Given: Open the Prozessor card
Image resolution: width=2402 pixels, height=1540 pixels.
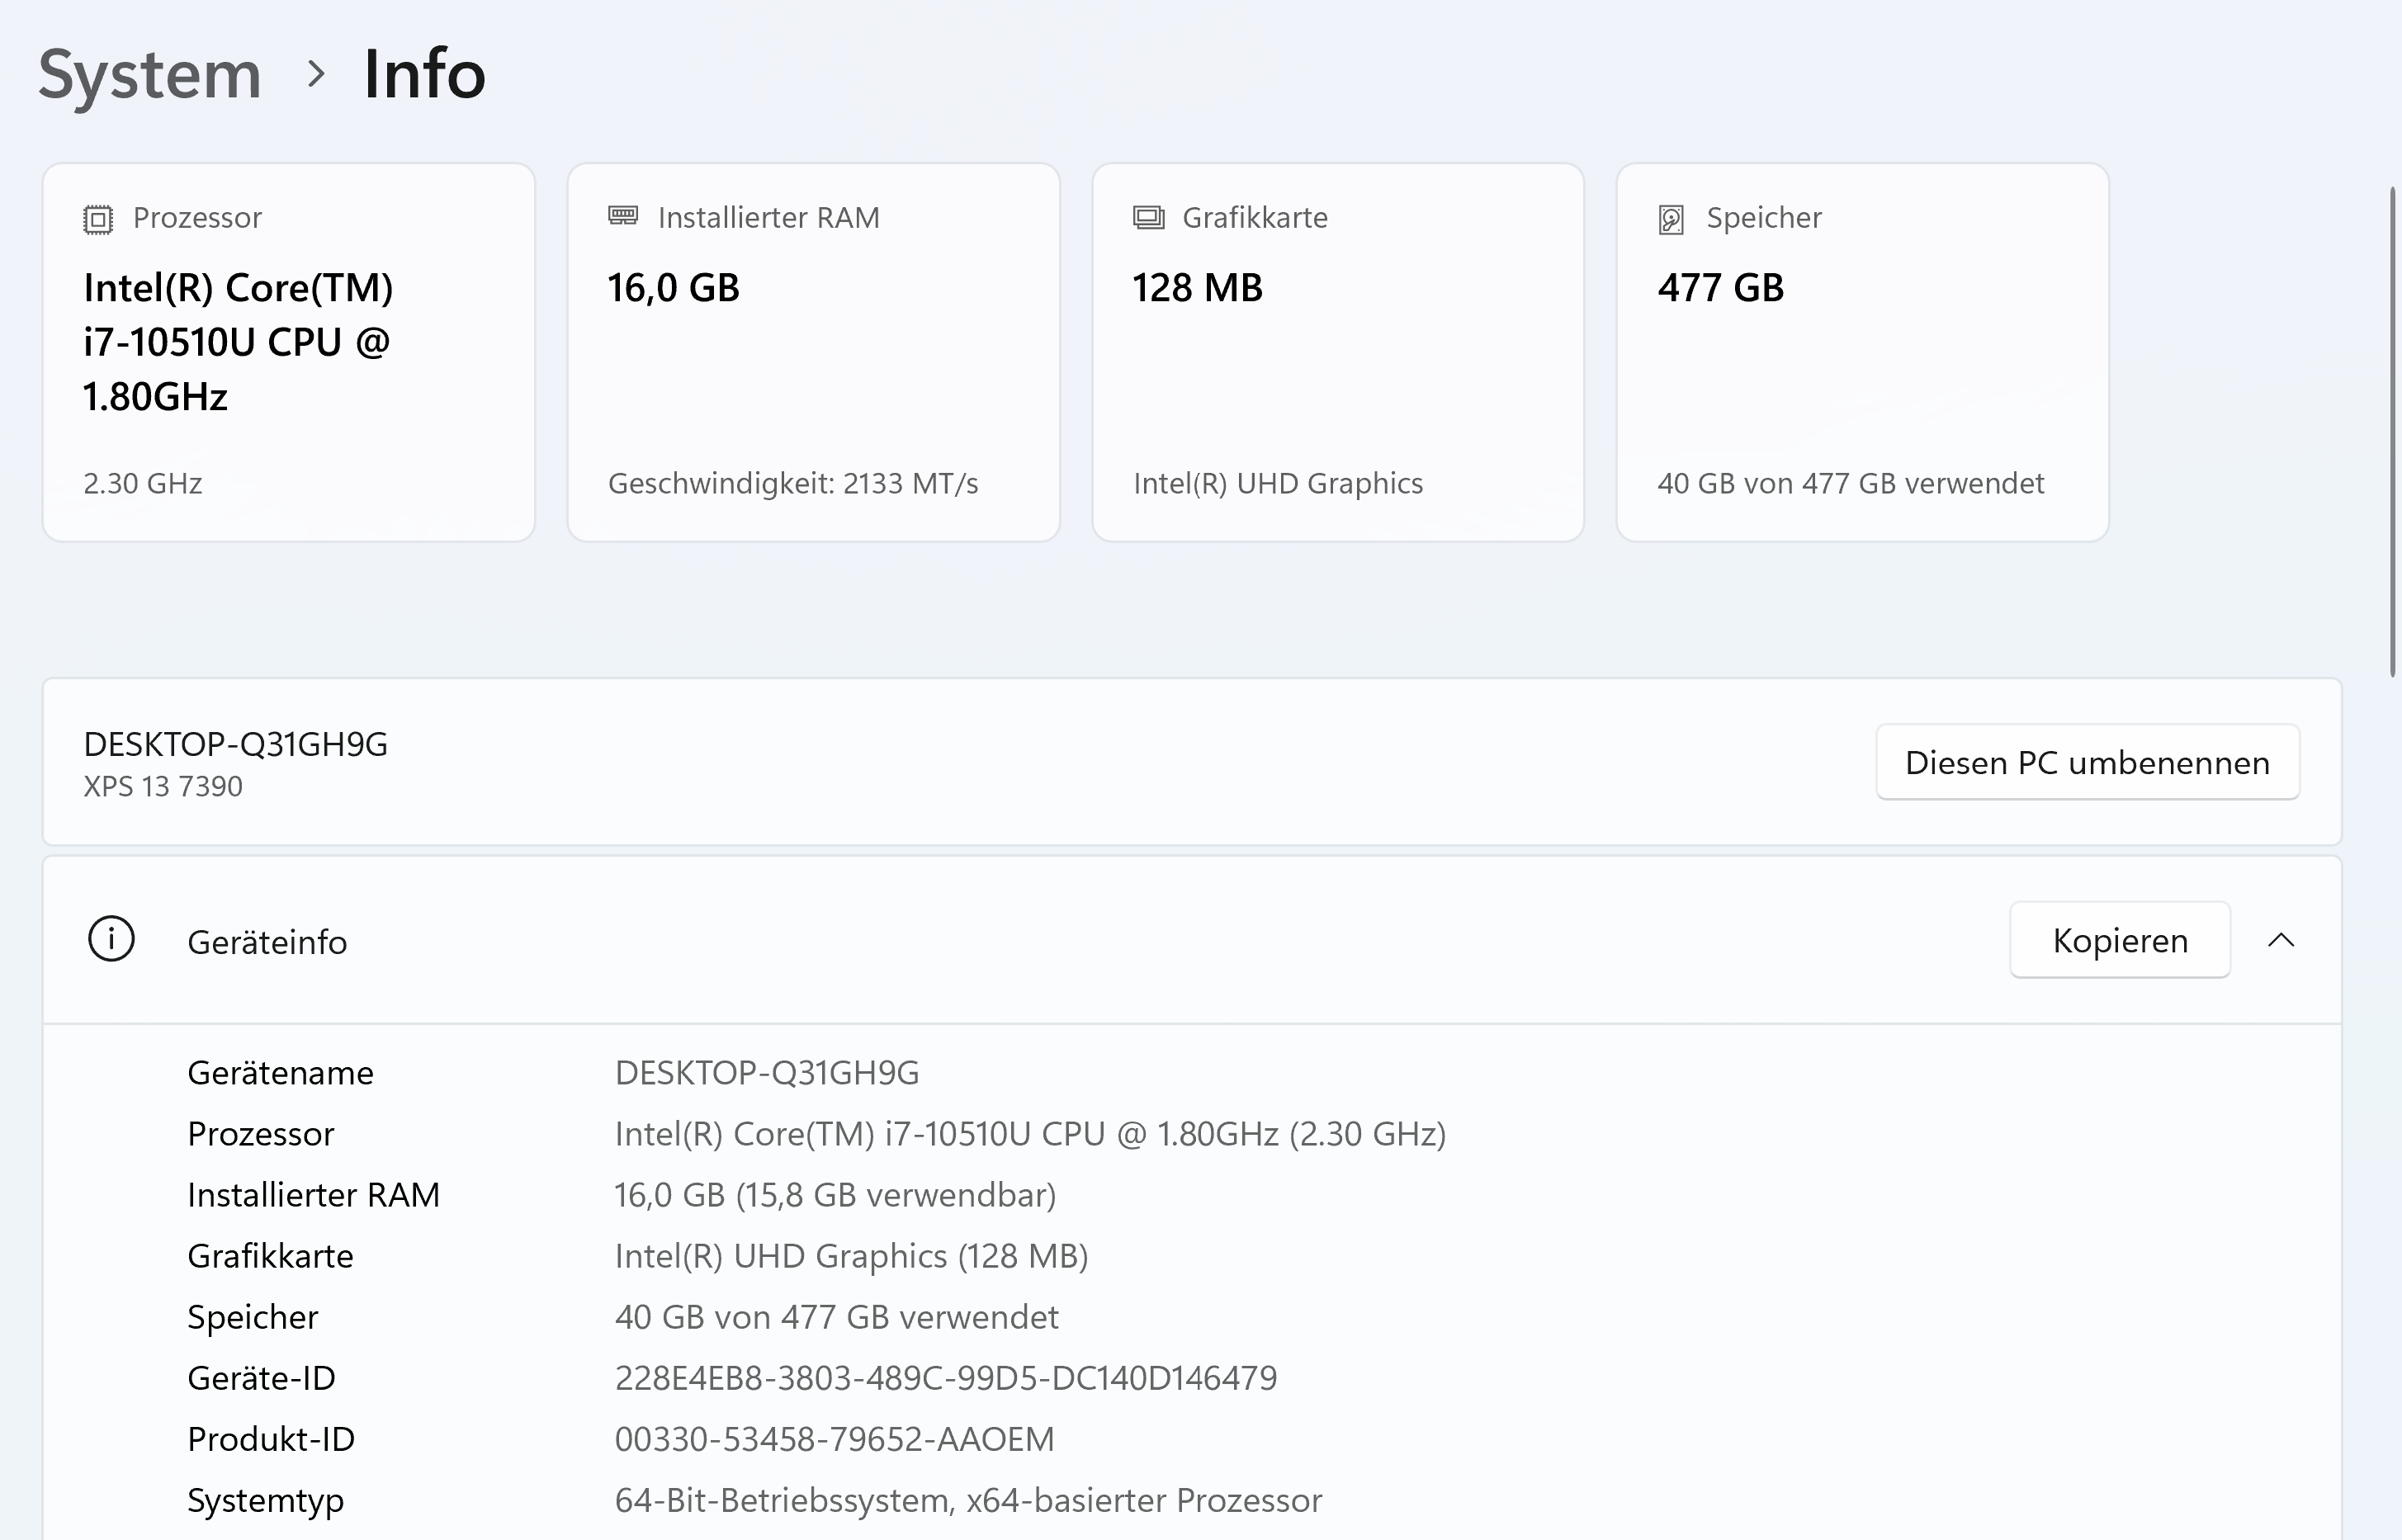Looking at the screenshot, I should pyautogui.click(x=289, y=352).
